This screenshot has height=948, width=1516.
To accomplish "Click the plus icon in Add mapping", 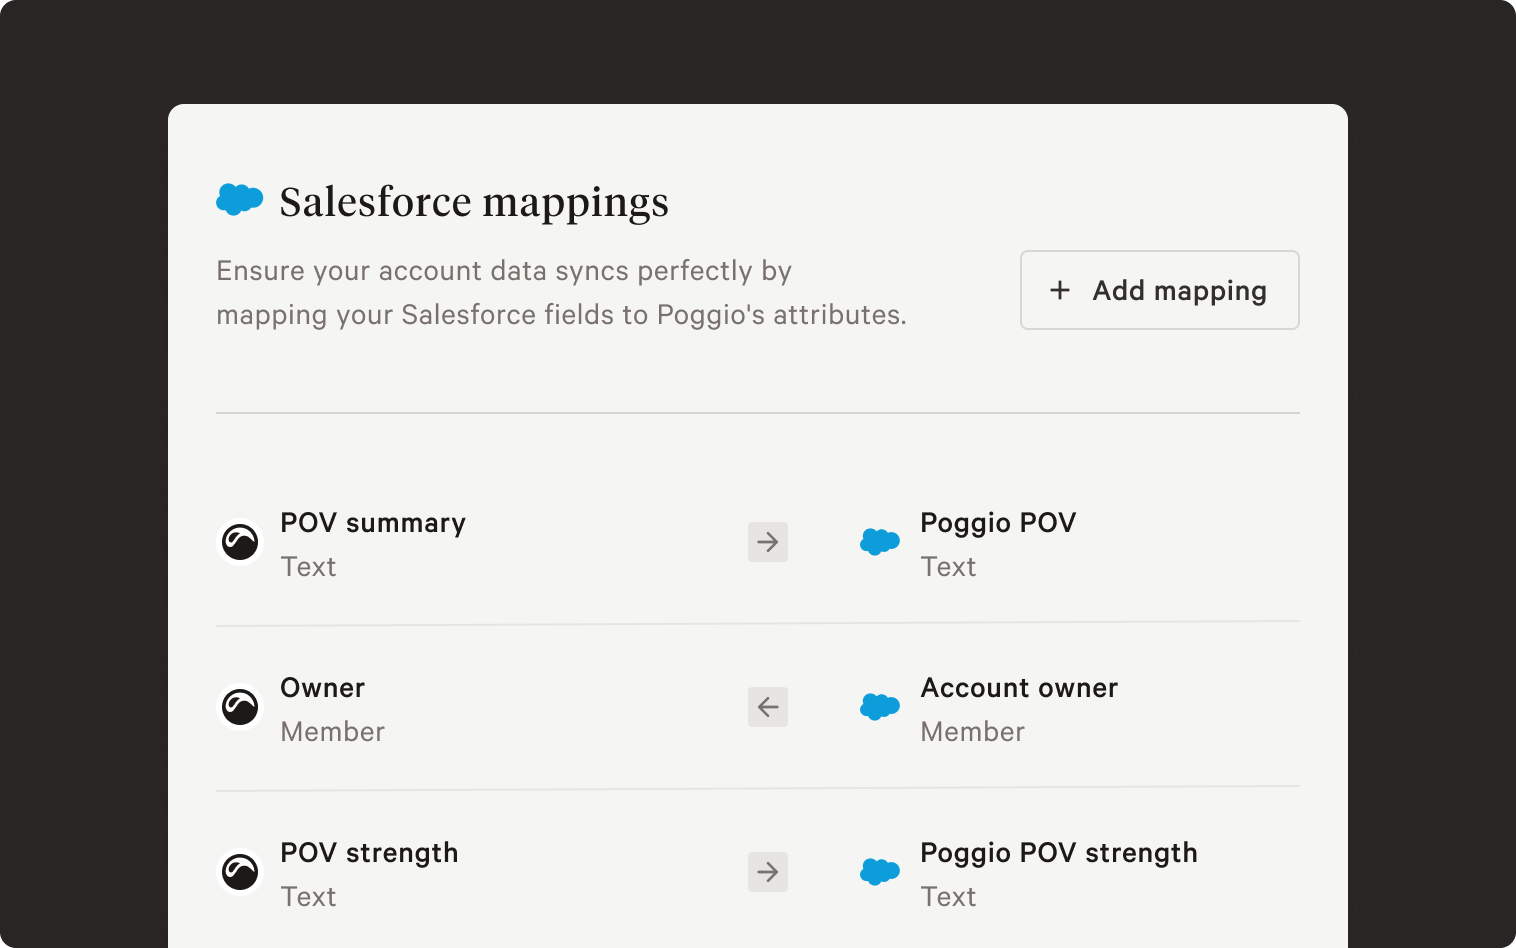I will [1060, 290].
